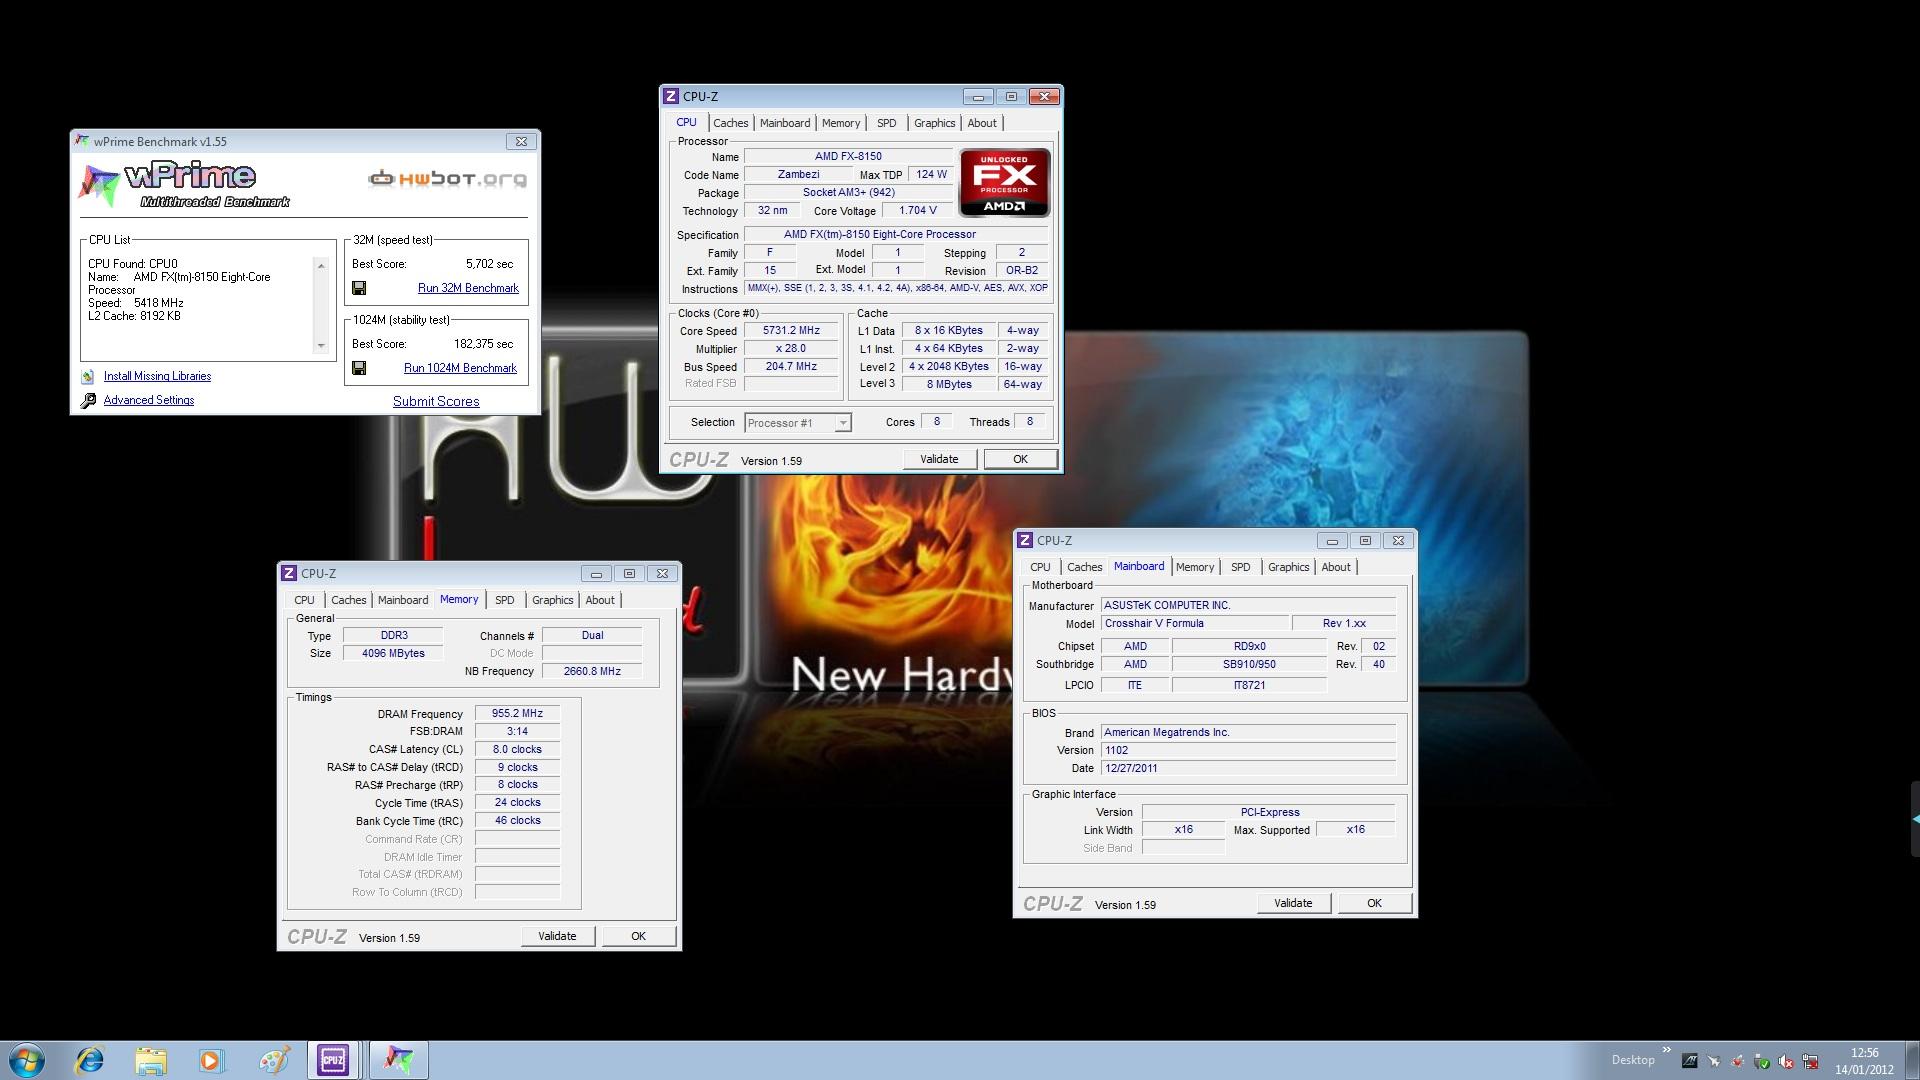This screenshot has height=1080, width=1920.
Task: Click the Advanced Settings wrench icon
Action: pos(88,401)
